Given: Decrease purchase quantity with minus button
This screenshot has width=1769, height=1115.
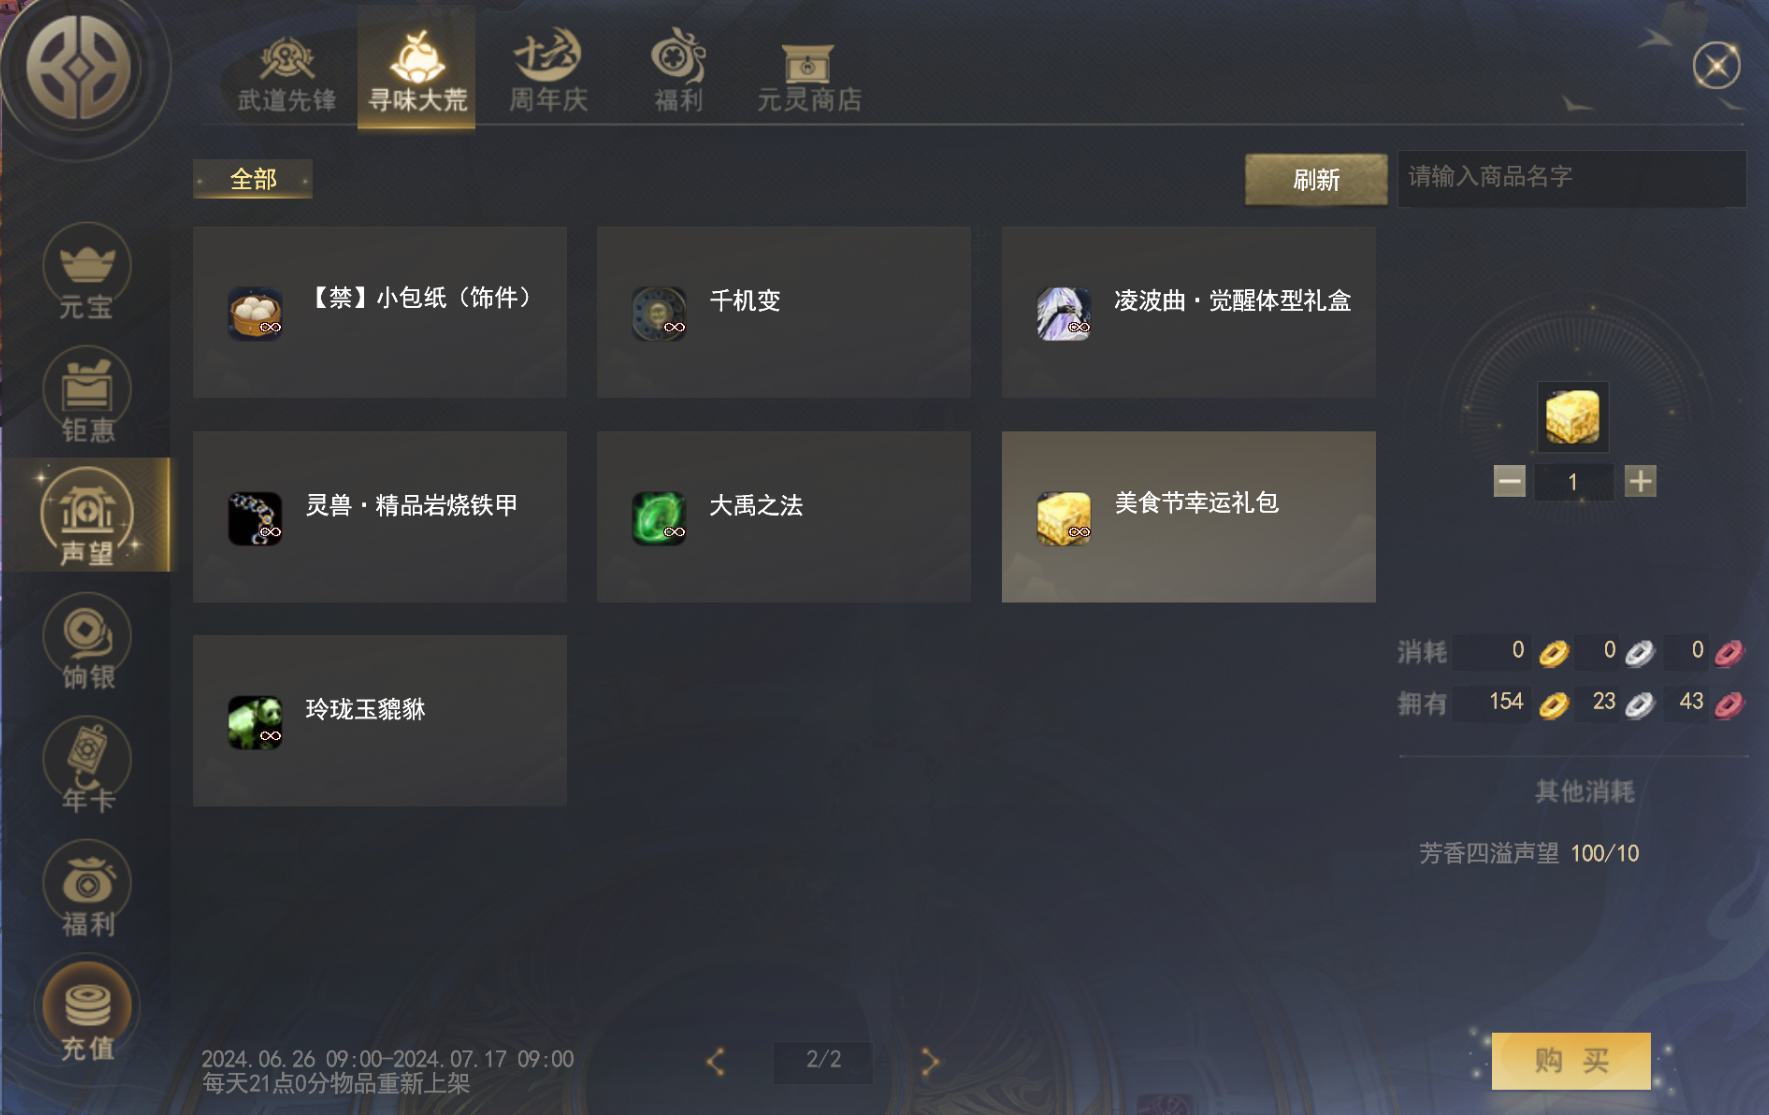Looking at the screenshot, I should (x=1509, y=481).
